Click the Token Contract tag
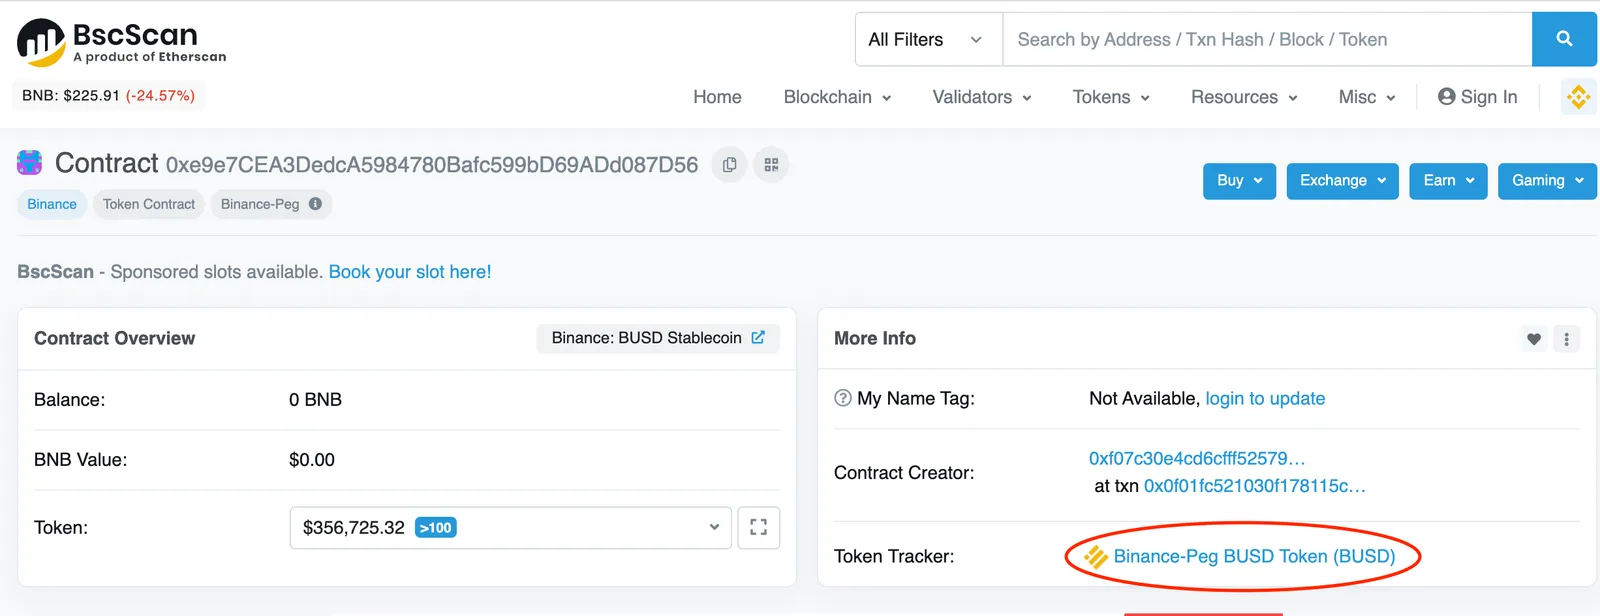This screenshot has height=616, width=1600. click(x=149, y=204)
